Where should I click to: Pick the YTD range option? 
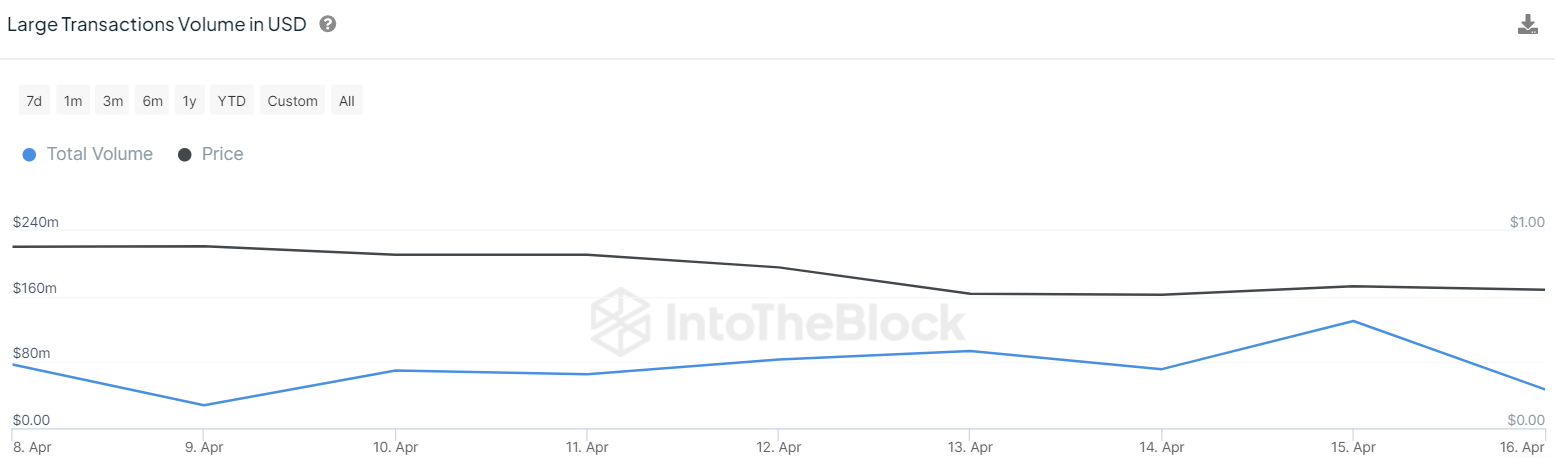coord(232,101)
